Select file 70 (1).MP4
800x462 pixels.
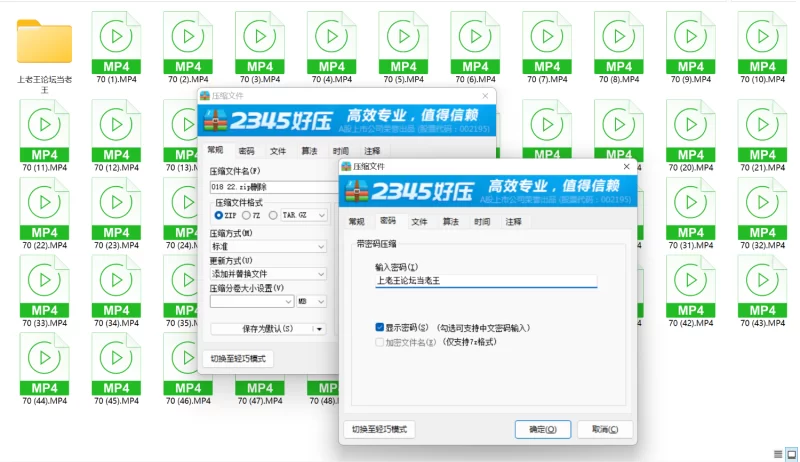click(x=116, y=47)
